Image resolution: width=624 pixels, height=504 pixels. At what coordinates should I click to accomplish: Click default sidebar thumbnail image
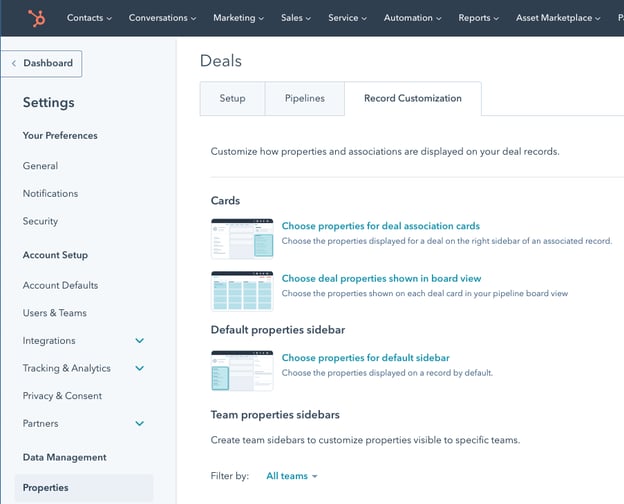coord(241,370)
